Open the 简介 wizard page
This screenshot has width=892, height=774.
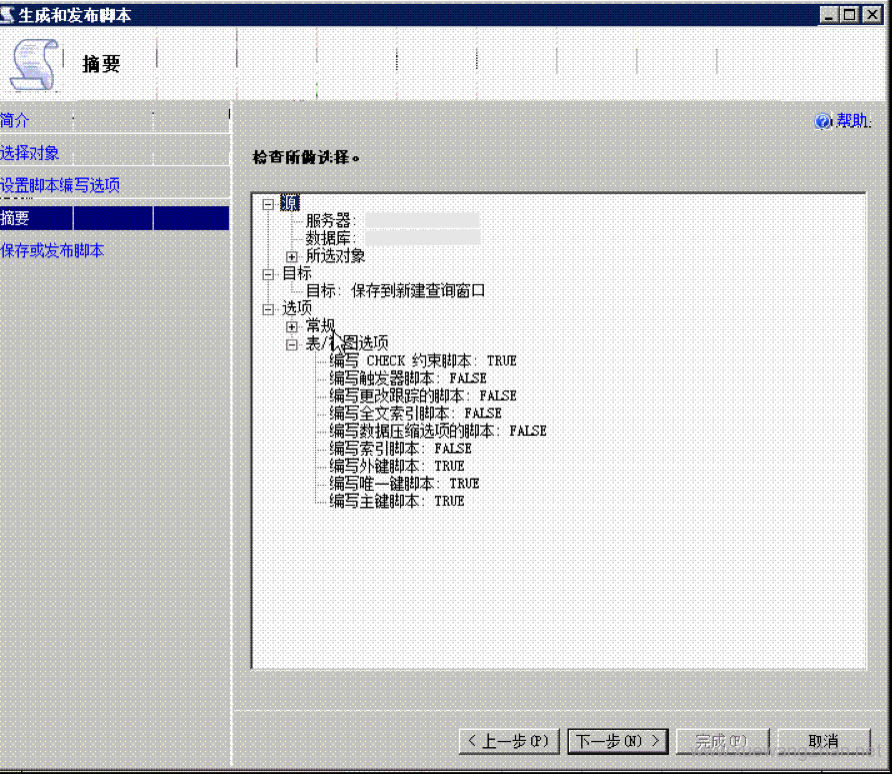click(x=15, y=120)
